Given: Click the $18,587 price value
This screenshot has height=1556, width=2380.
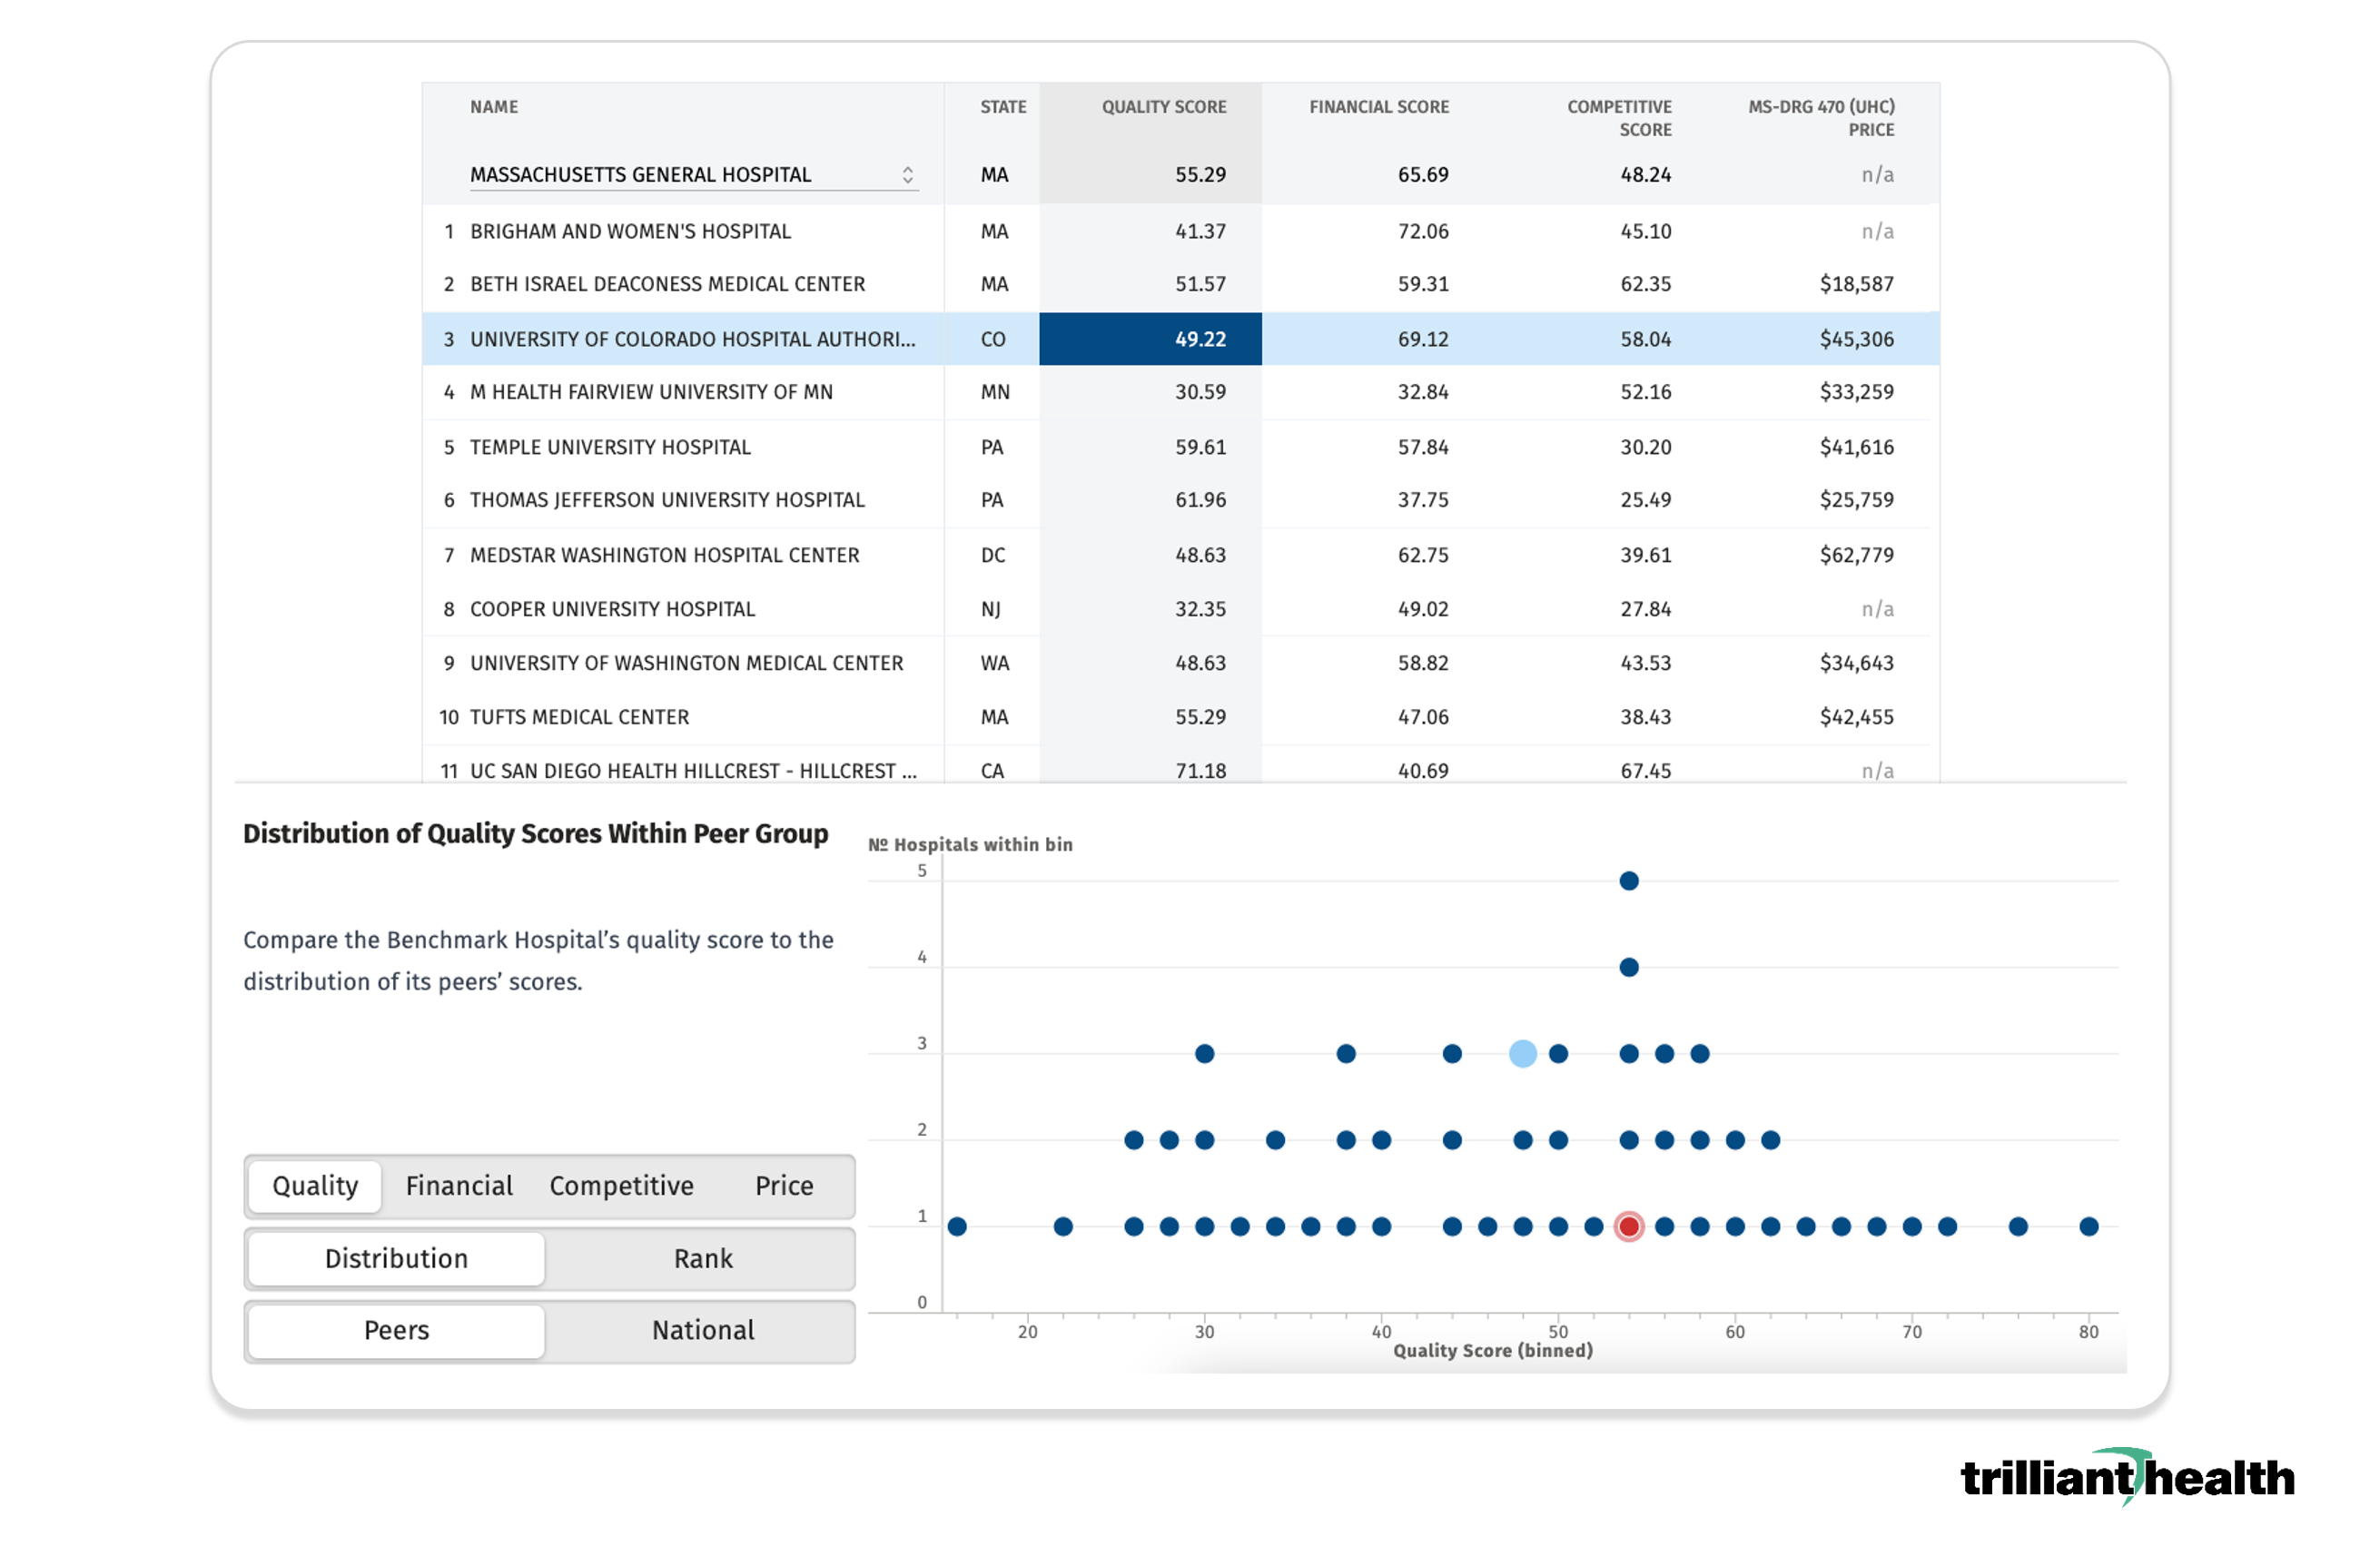Looking at the screenshot, I should pyautogui.click(x=1856, y=284).
